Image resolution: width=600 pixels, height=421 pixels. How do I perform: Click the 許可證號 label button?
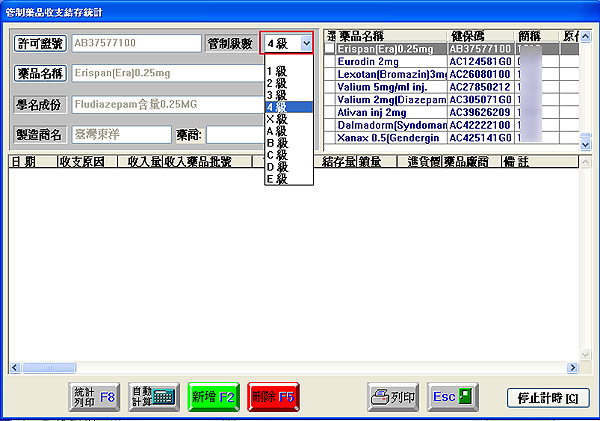pos(40,44)
